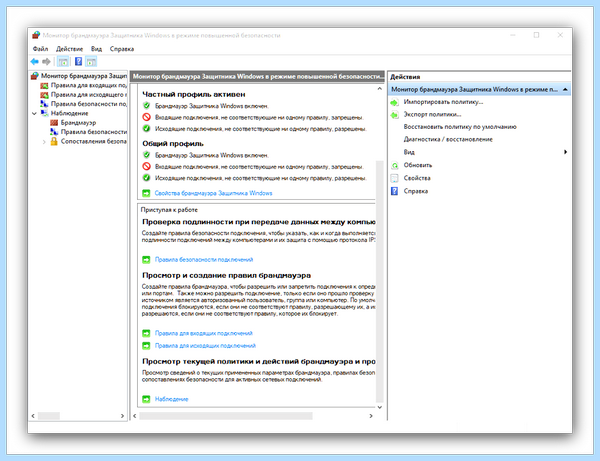Click the inbound rules icon in tree
The width and height of the screenshot is (600, 461).
pos(44,85)
